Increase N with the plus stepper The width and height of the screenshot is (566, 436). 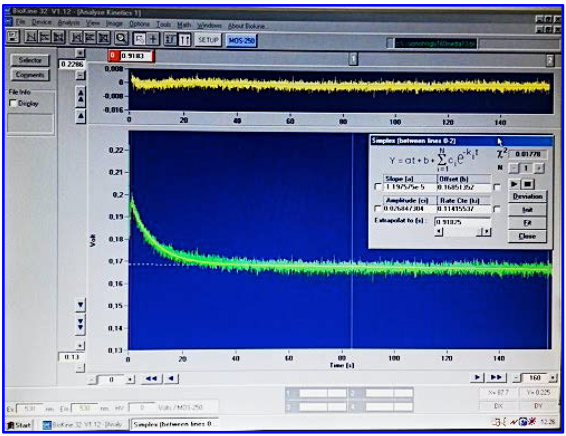(539, 168)
